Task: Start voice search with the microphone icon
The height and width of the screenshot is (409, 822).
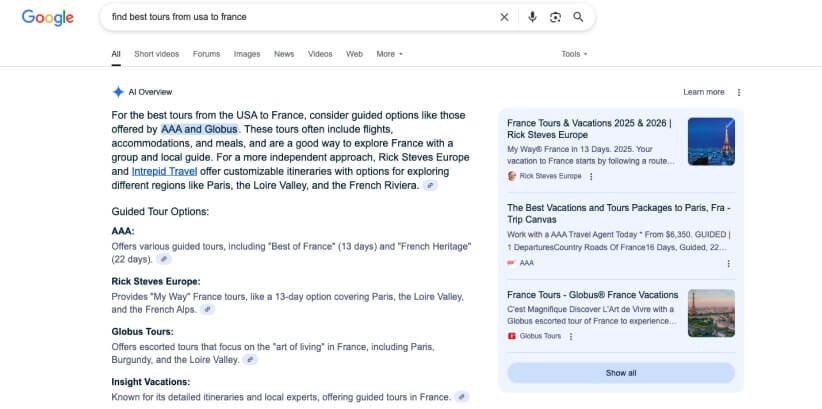Action: (532, 17)
